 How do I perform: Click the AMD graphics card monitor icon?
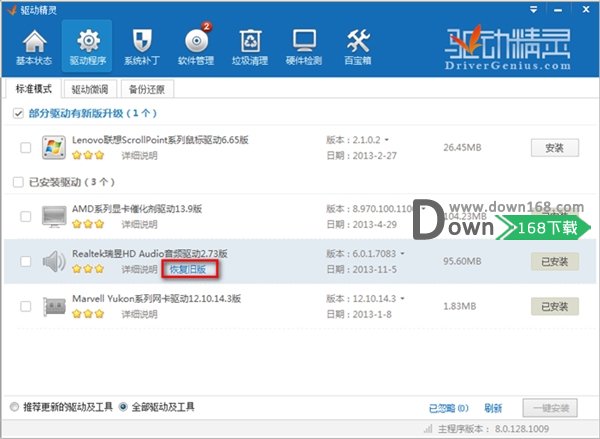[54, 216]
